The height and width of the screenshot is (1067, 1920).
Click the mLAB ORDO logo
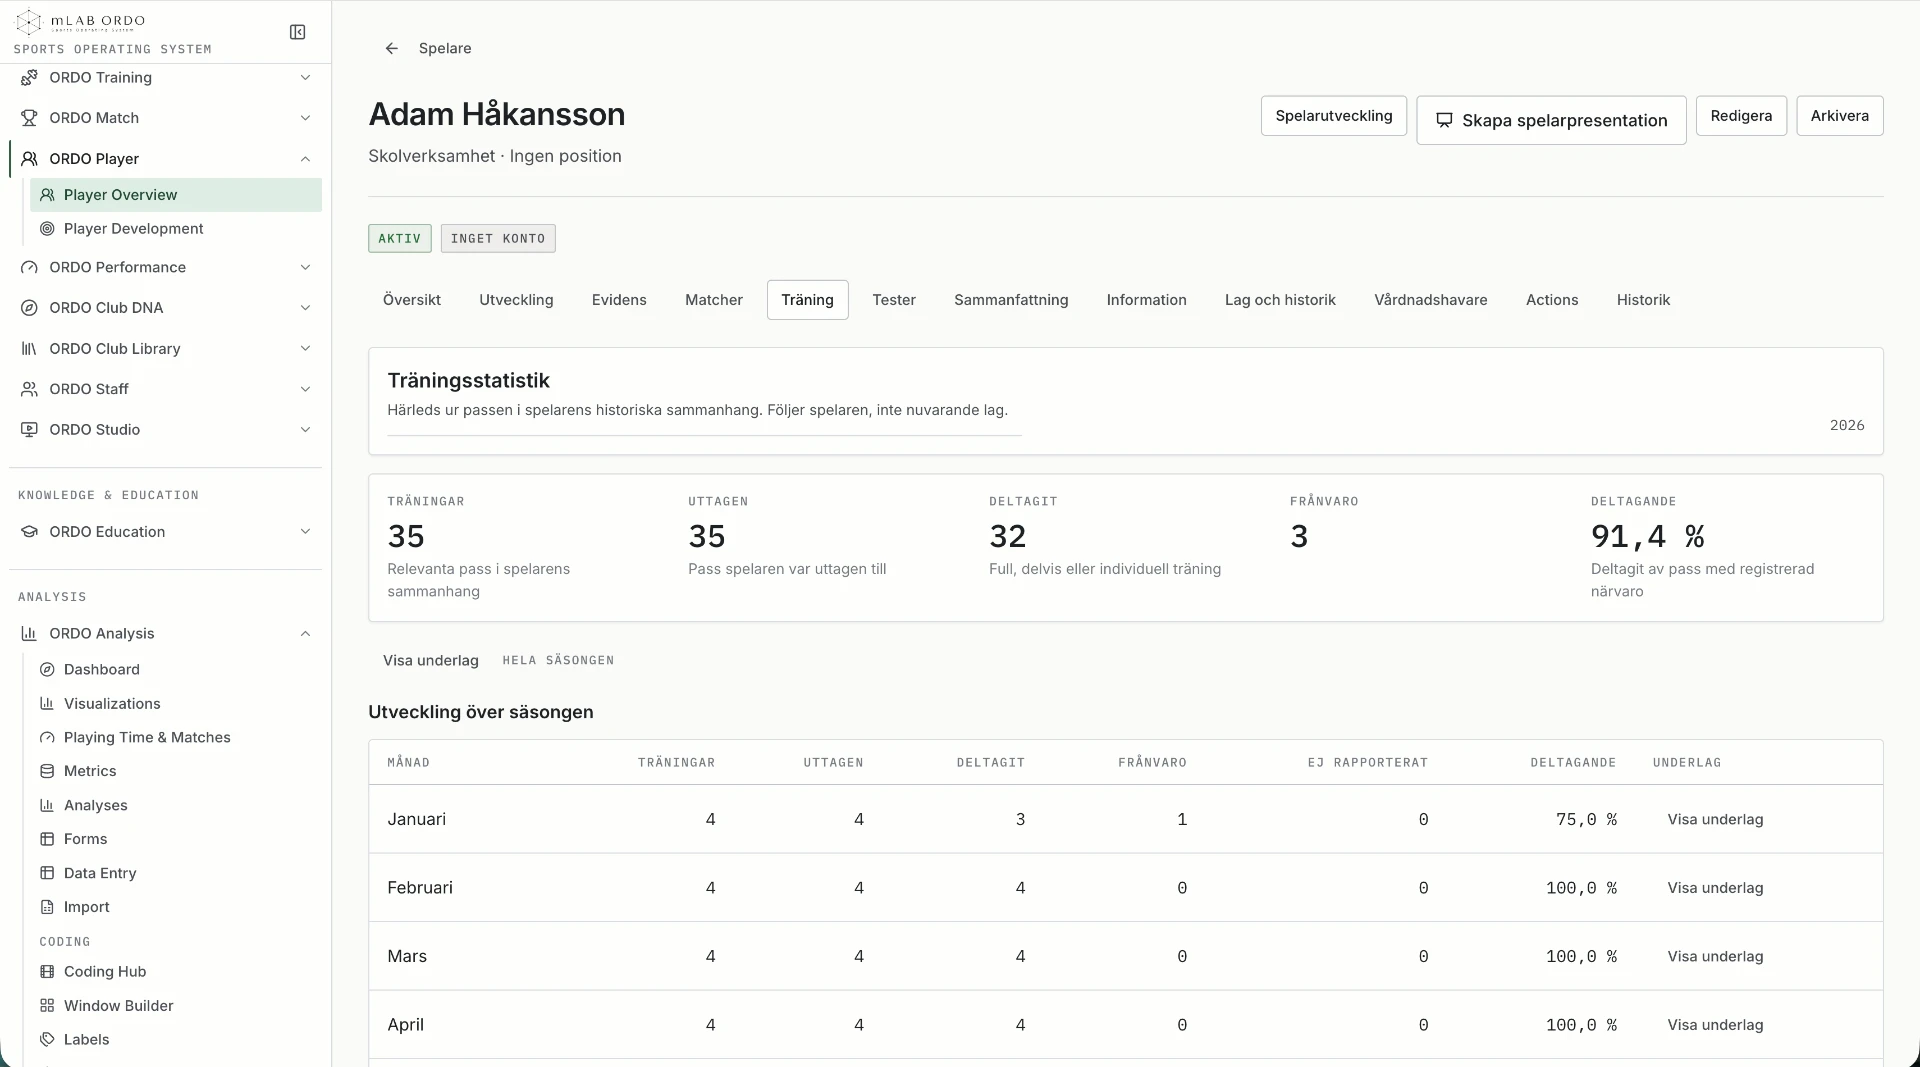(81, 21)
